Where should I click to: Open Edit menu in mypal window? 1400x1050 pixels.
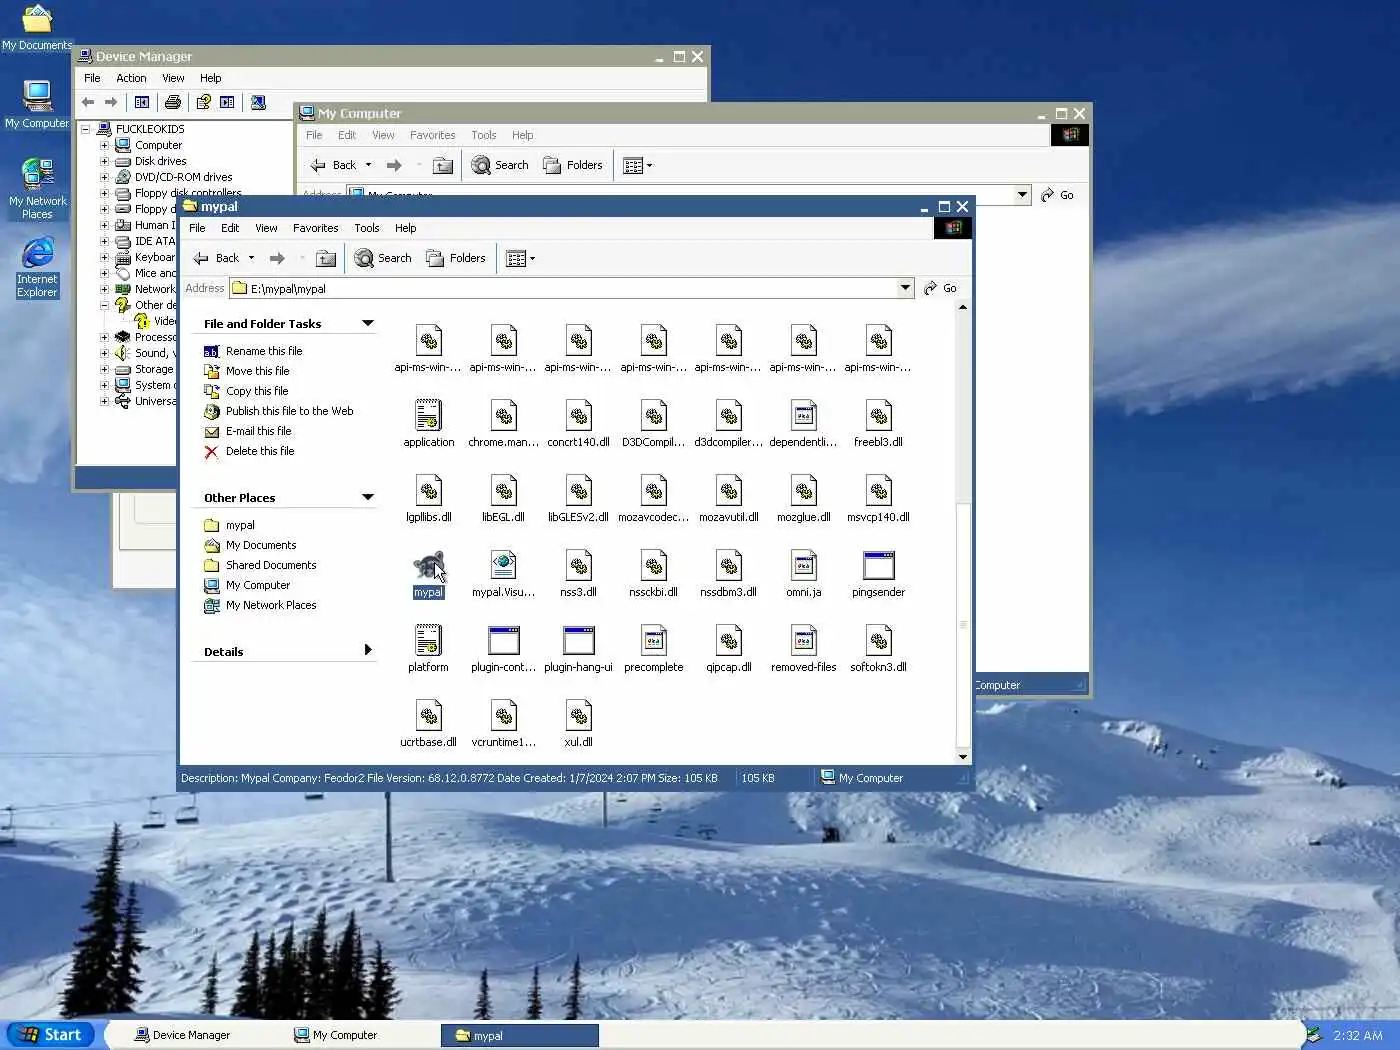tap(230, 228)
